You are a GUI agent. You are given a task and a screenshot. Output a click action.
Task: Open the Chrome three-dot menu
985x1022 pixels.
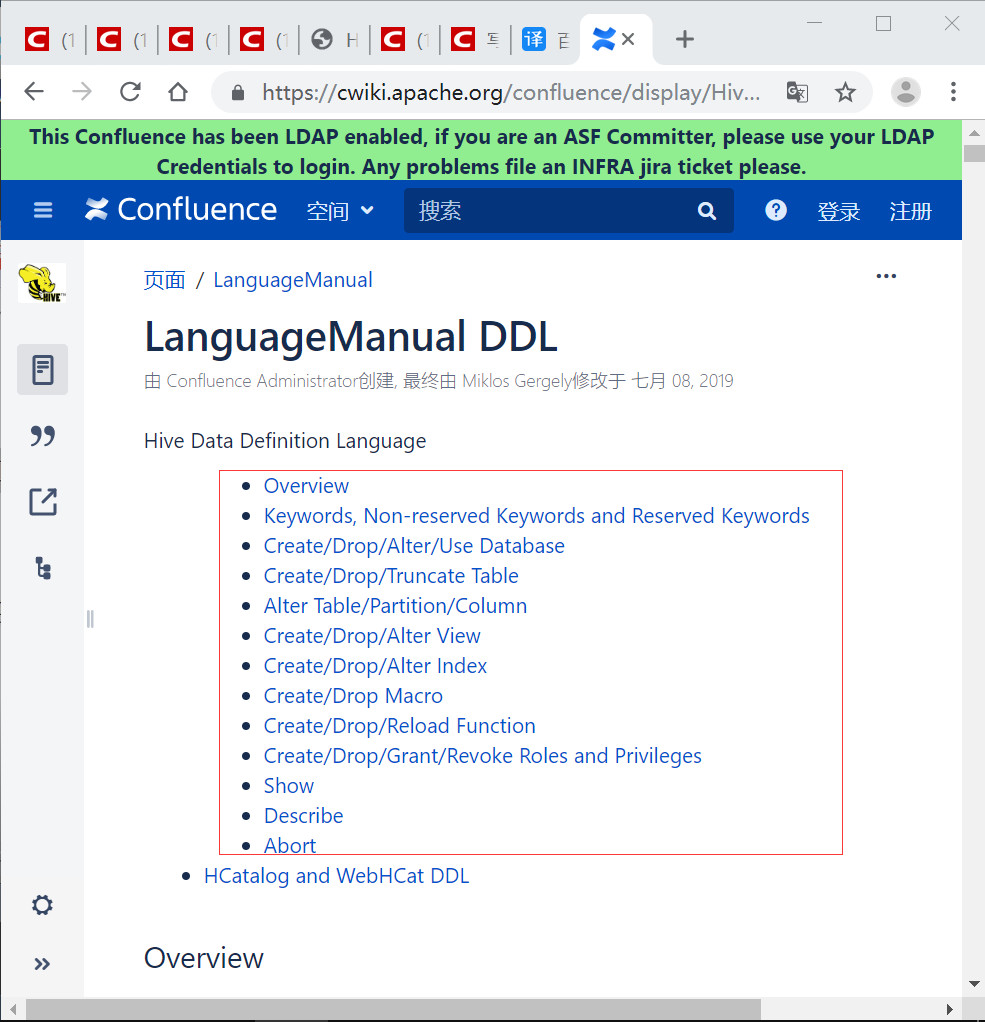(953, 92)
